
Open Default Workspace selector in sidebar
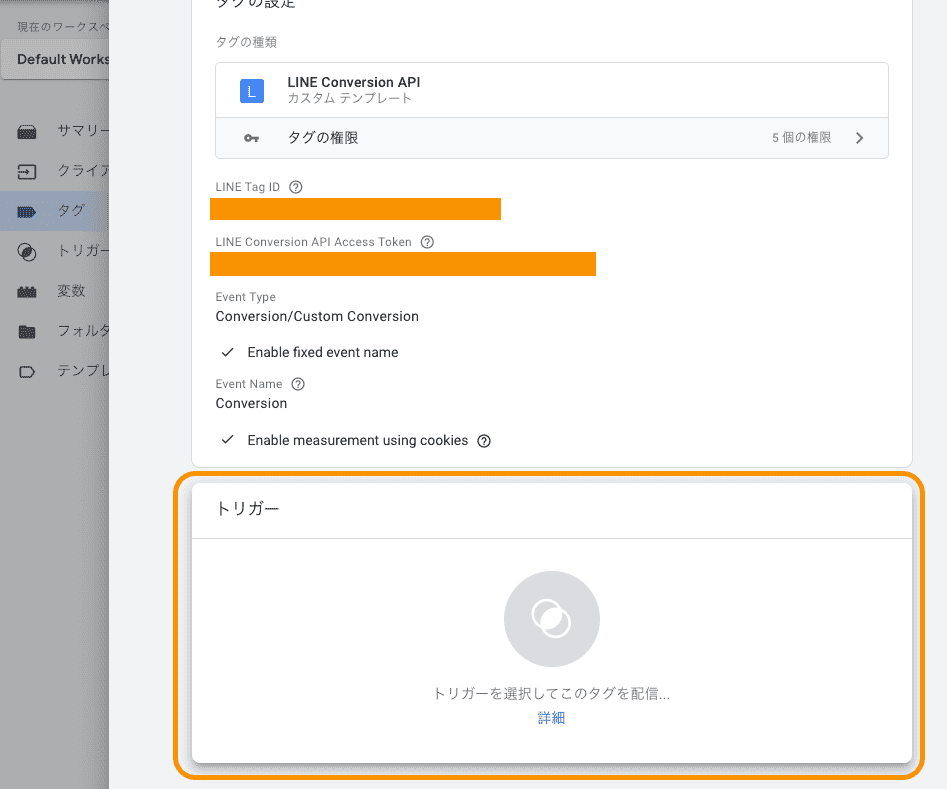[55, 59]
